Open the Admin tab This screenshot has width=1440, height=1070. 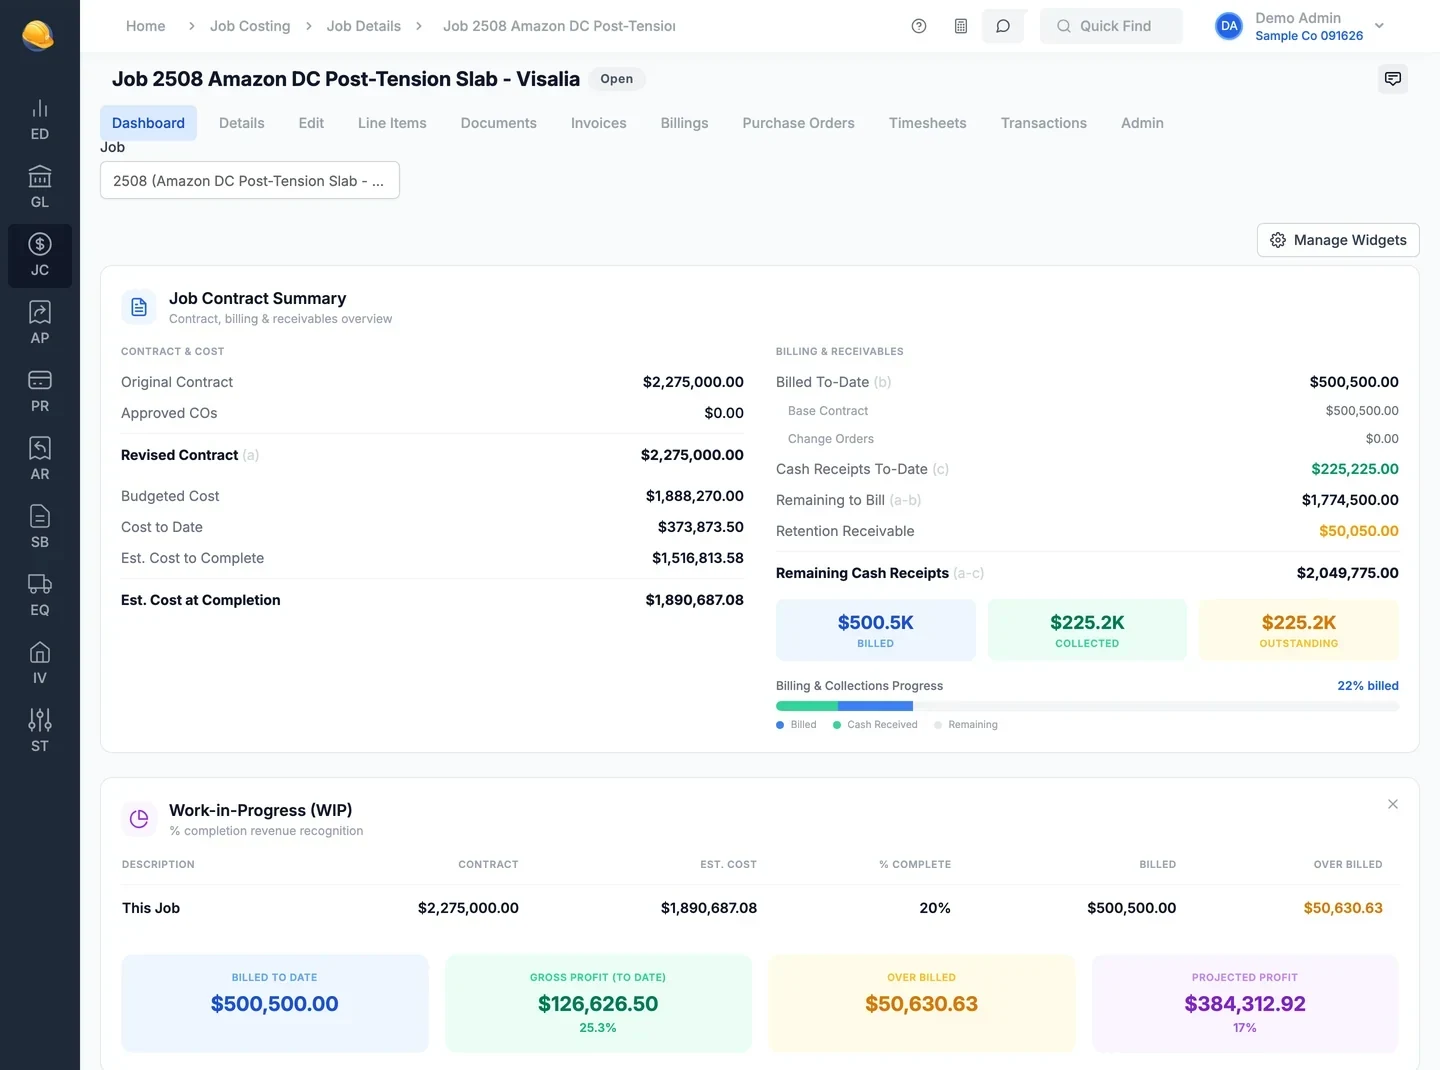point(1142,123)
